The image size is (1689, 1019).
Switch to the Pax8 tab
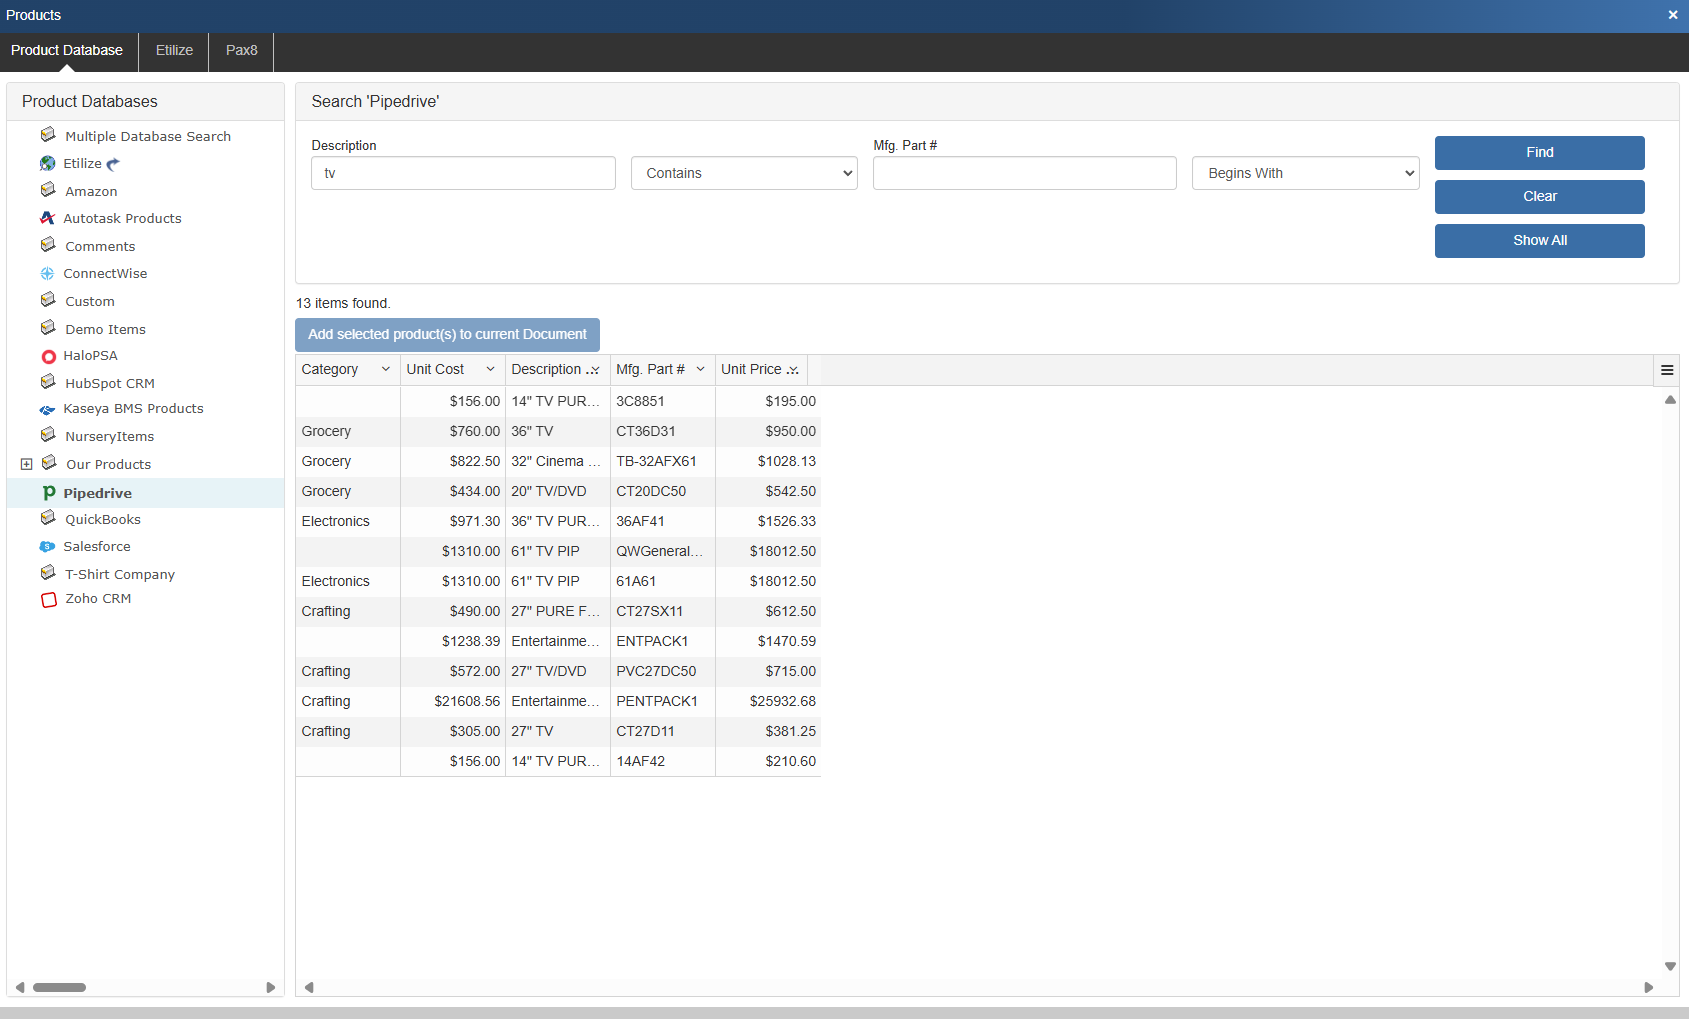[241, 50]
